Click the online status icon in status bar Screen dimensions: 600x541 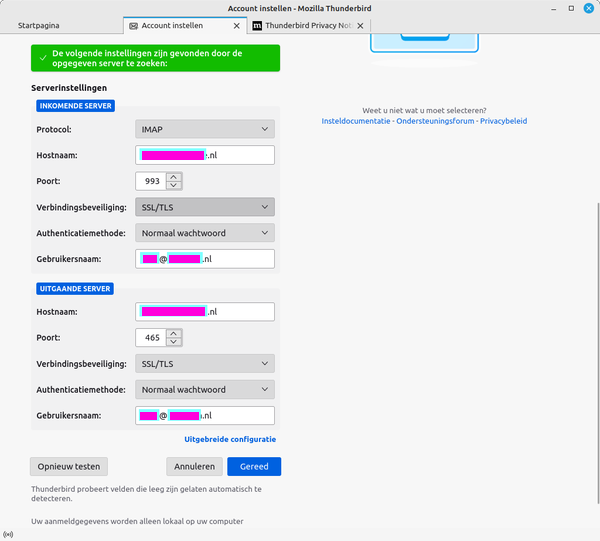pos(9,534)
